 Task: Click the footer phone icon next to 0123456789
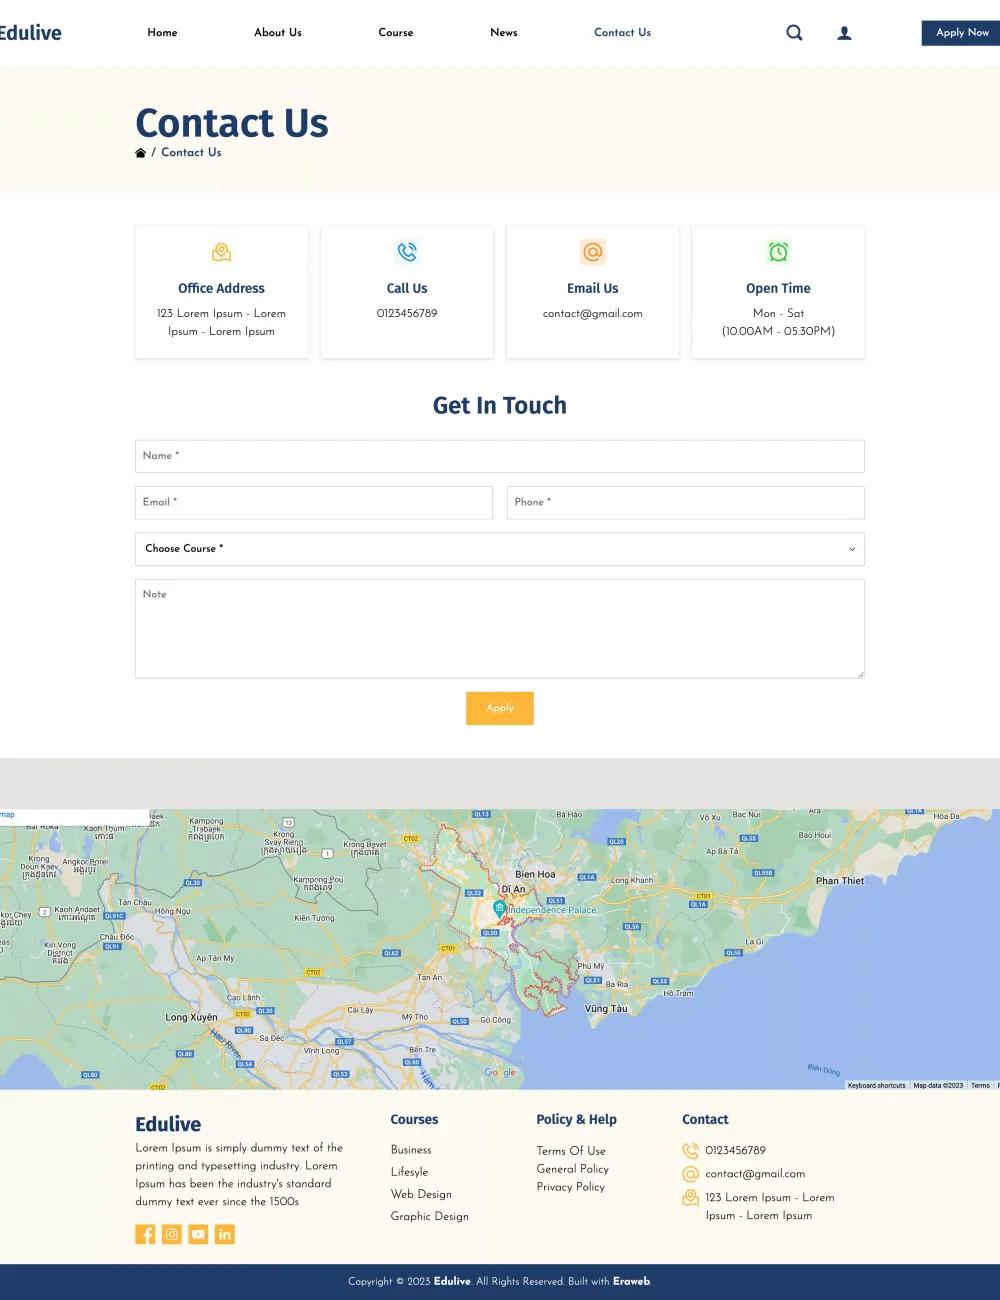pos(689,1150)
